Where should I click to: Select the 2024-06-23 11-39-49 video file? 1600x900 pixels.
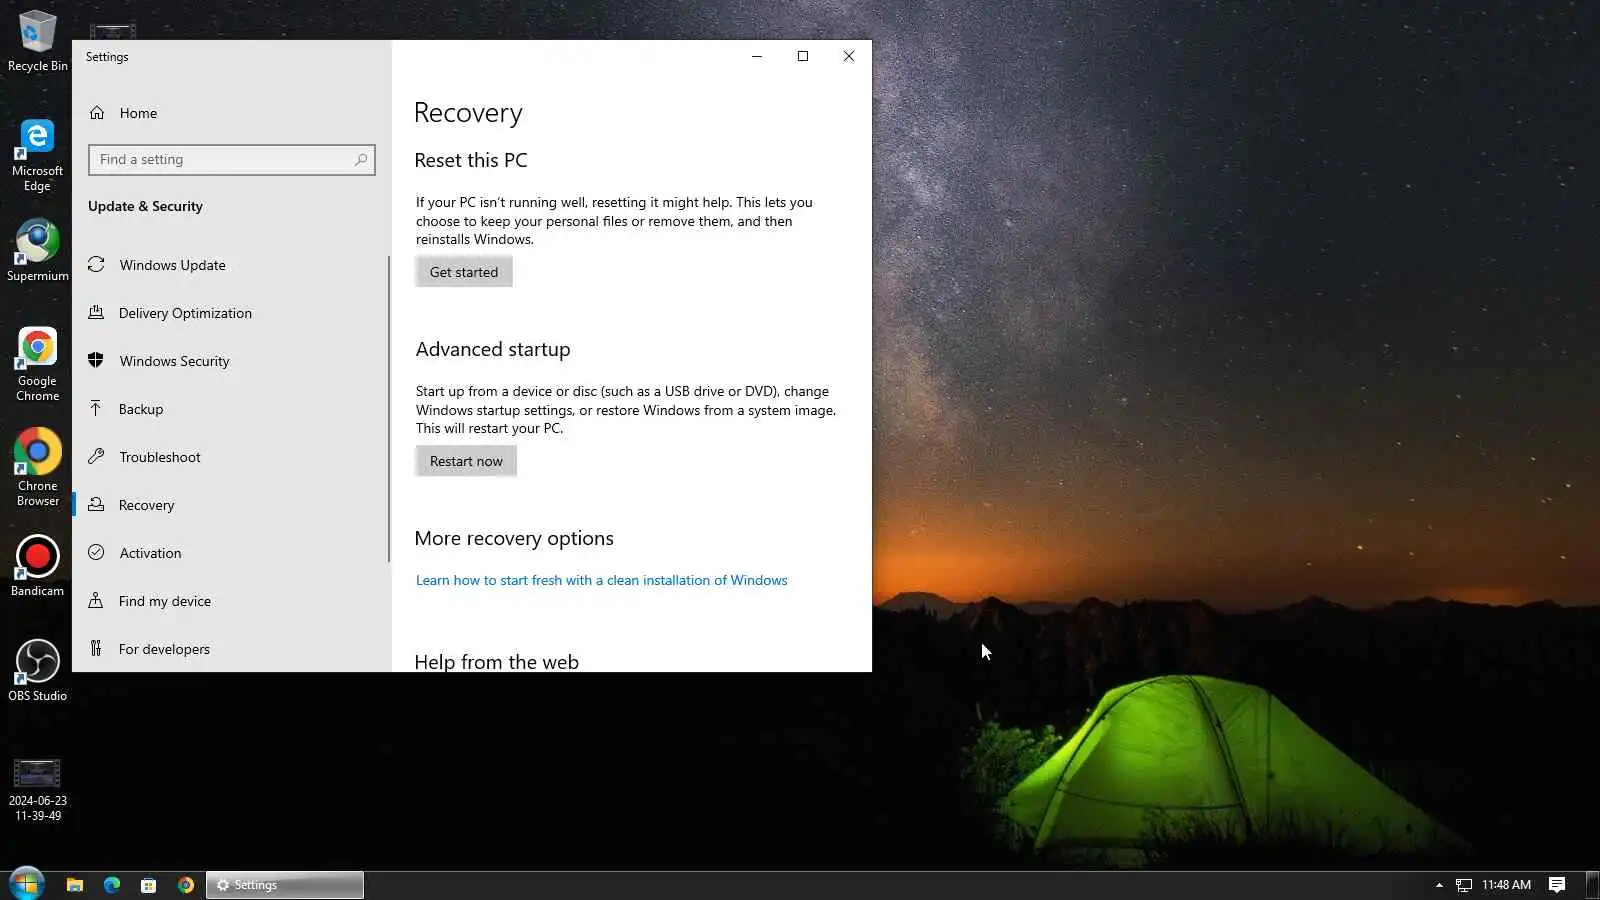point(37,790)
